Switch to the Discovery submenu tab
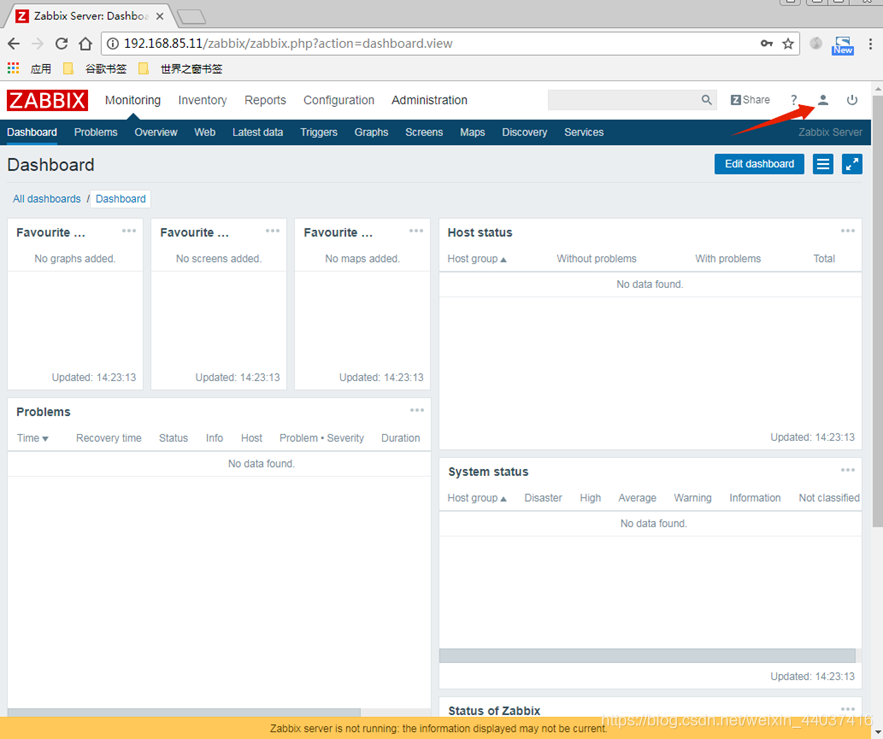883x739 pixels. click(x=524, y=132)
